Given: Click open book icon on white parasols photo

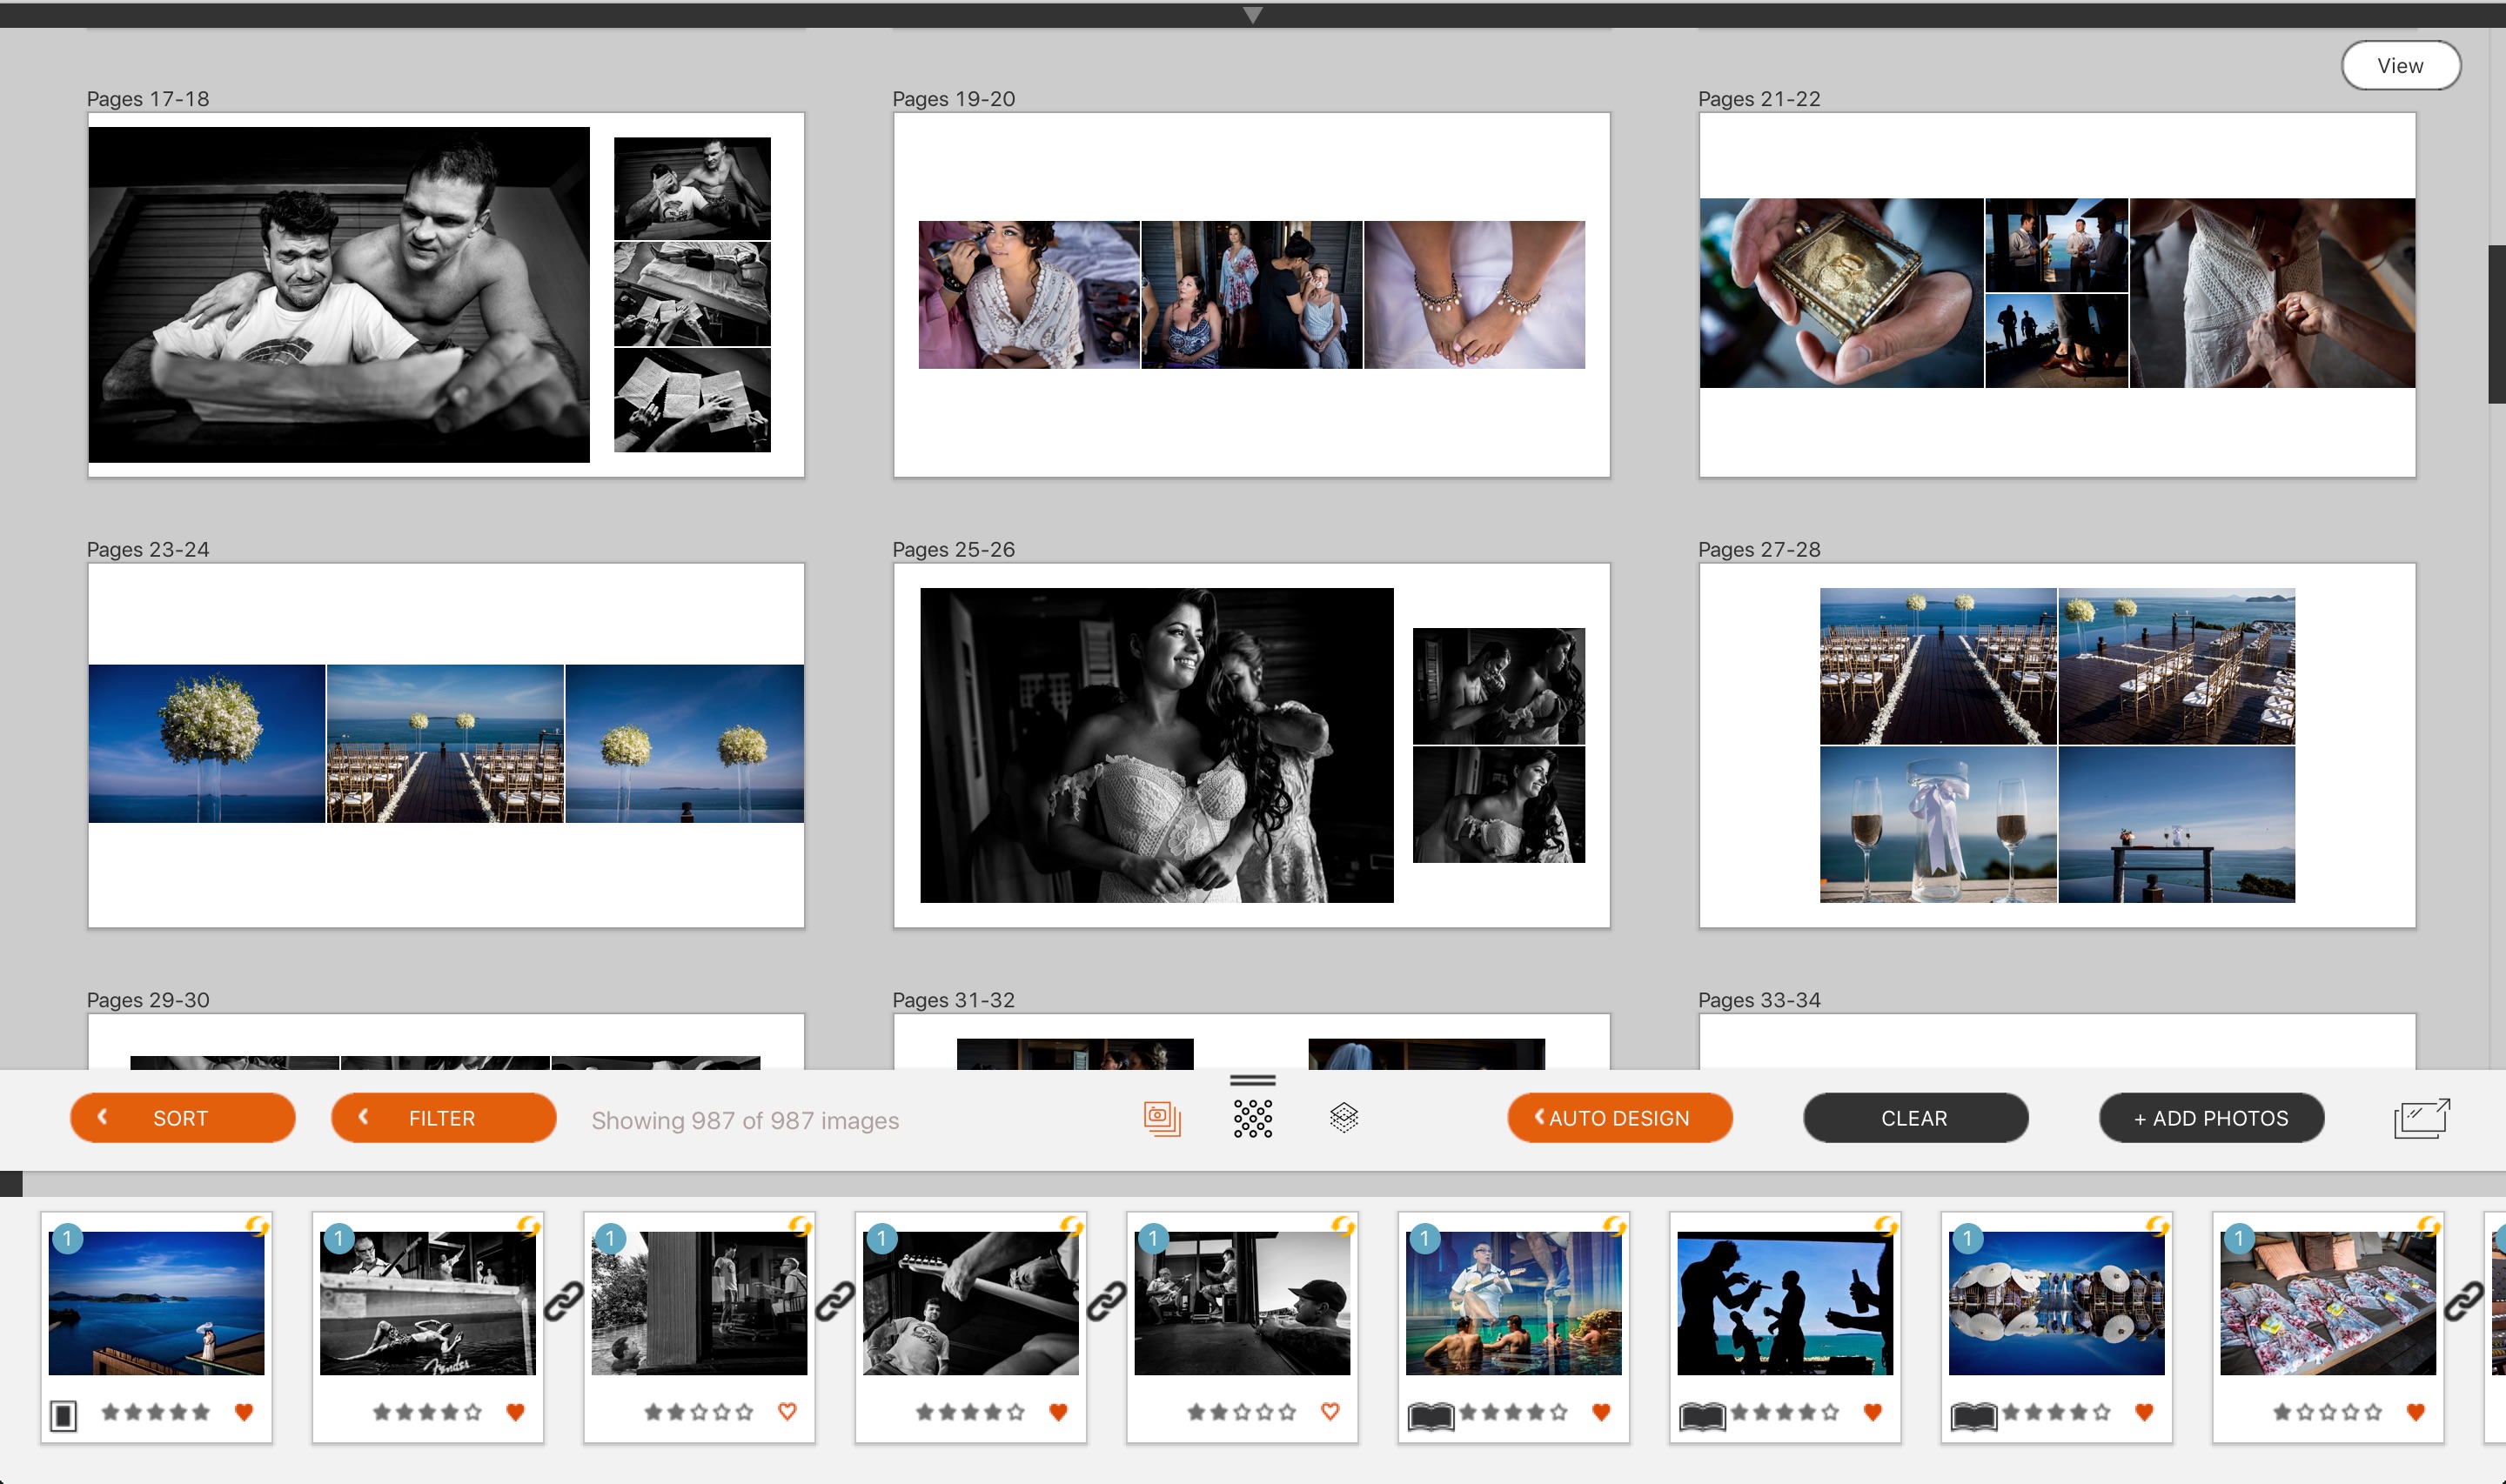Looking at the screenshot, I should click(x=1974, y=1416).
